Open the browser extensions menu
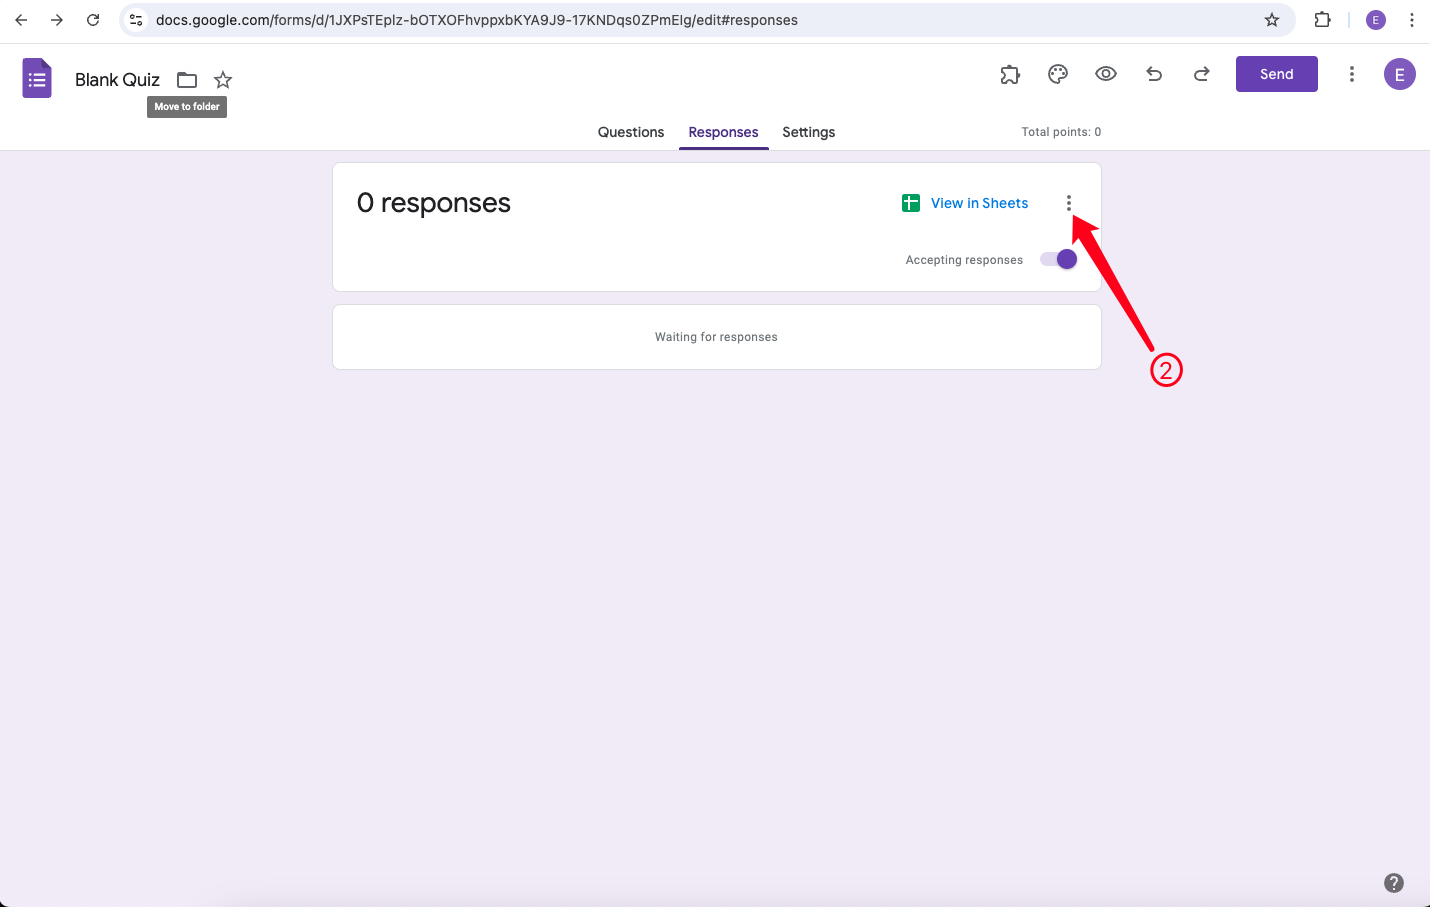Viewport: 1430px width, 907px height. [x=1322, y=20]
